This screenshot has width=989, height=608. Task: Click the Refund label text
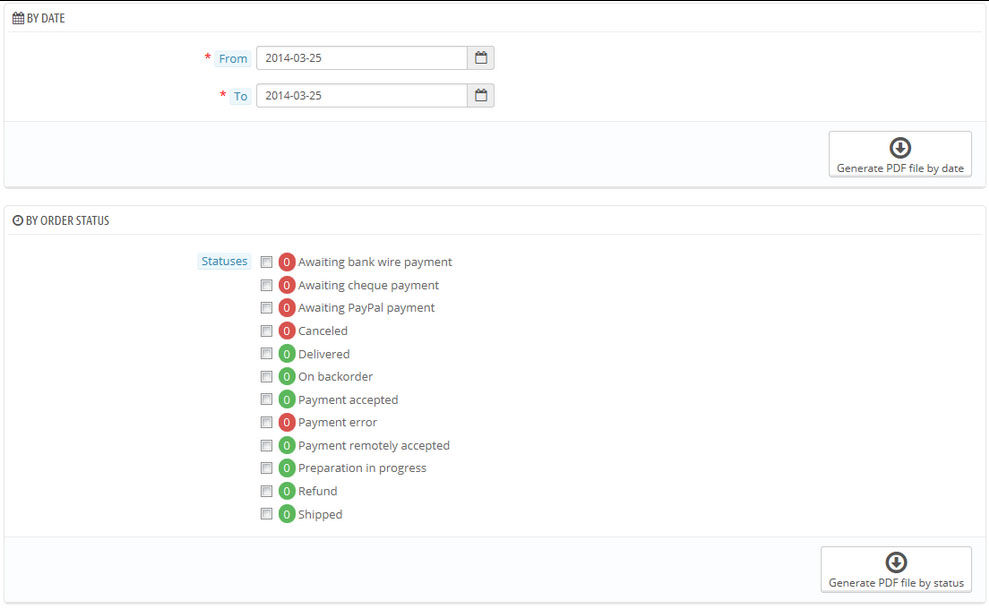(x=318, y=491)
